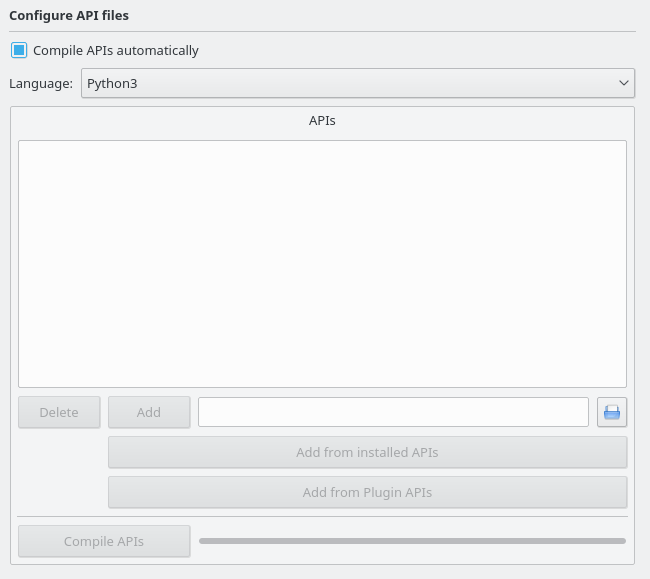
Task: Click the separator line under the page heading
Action: [x=322, y=31]
